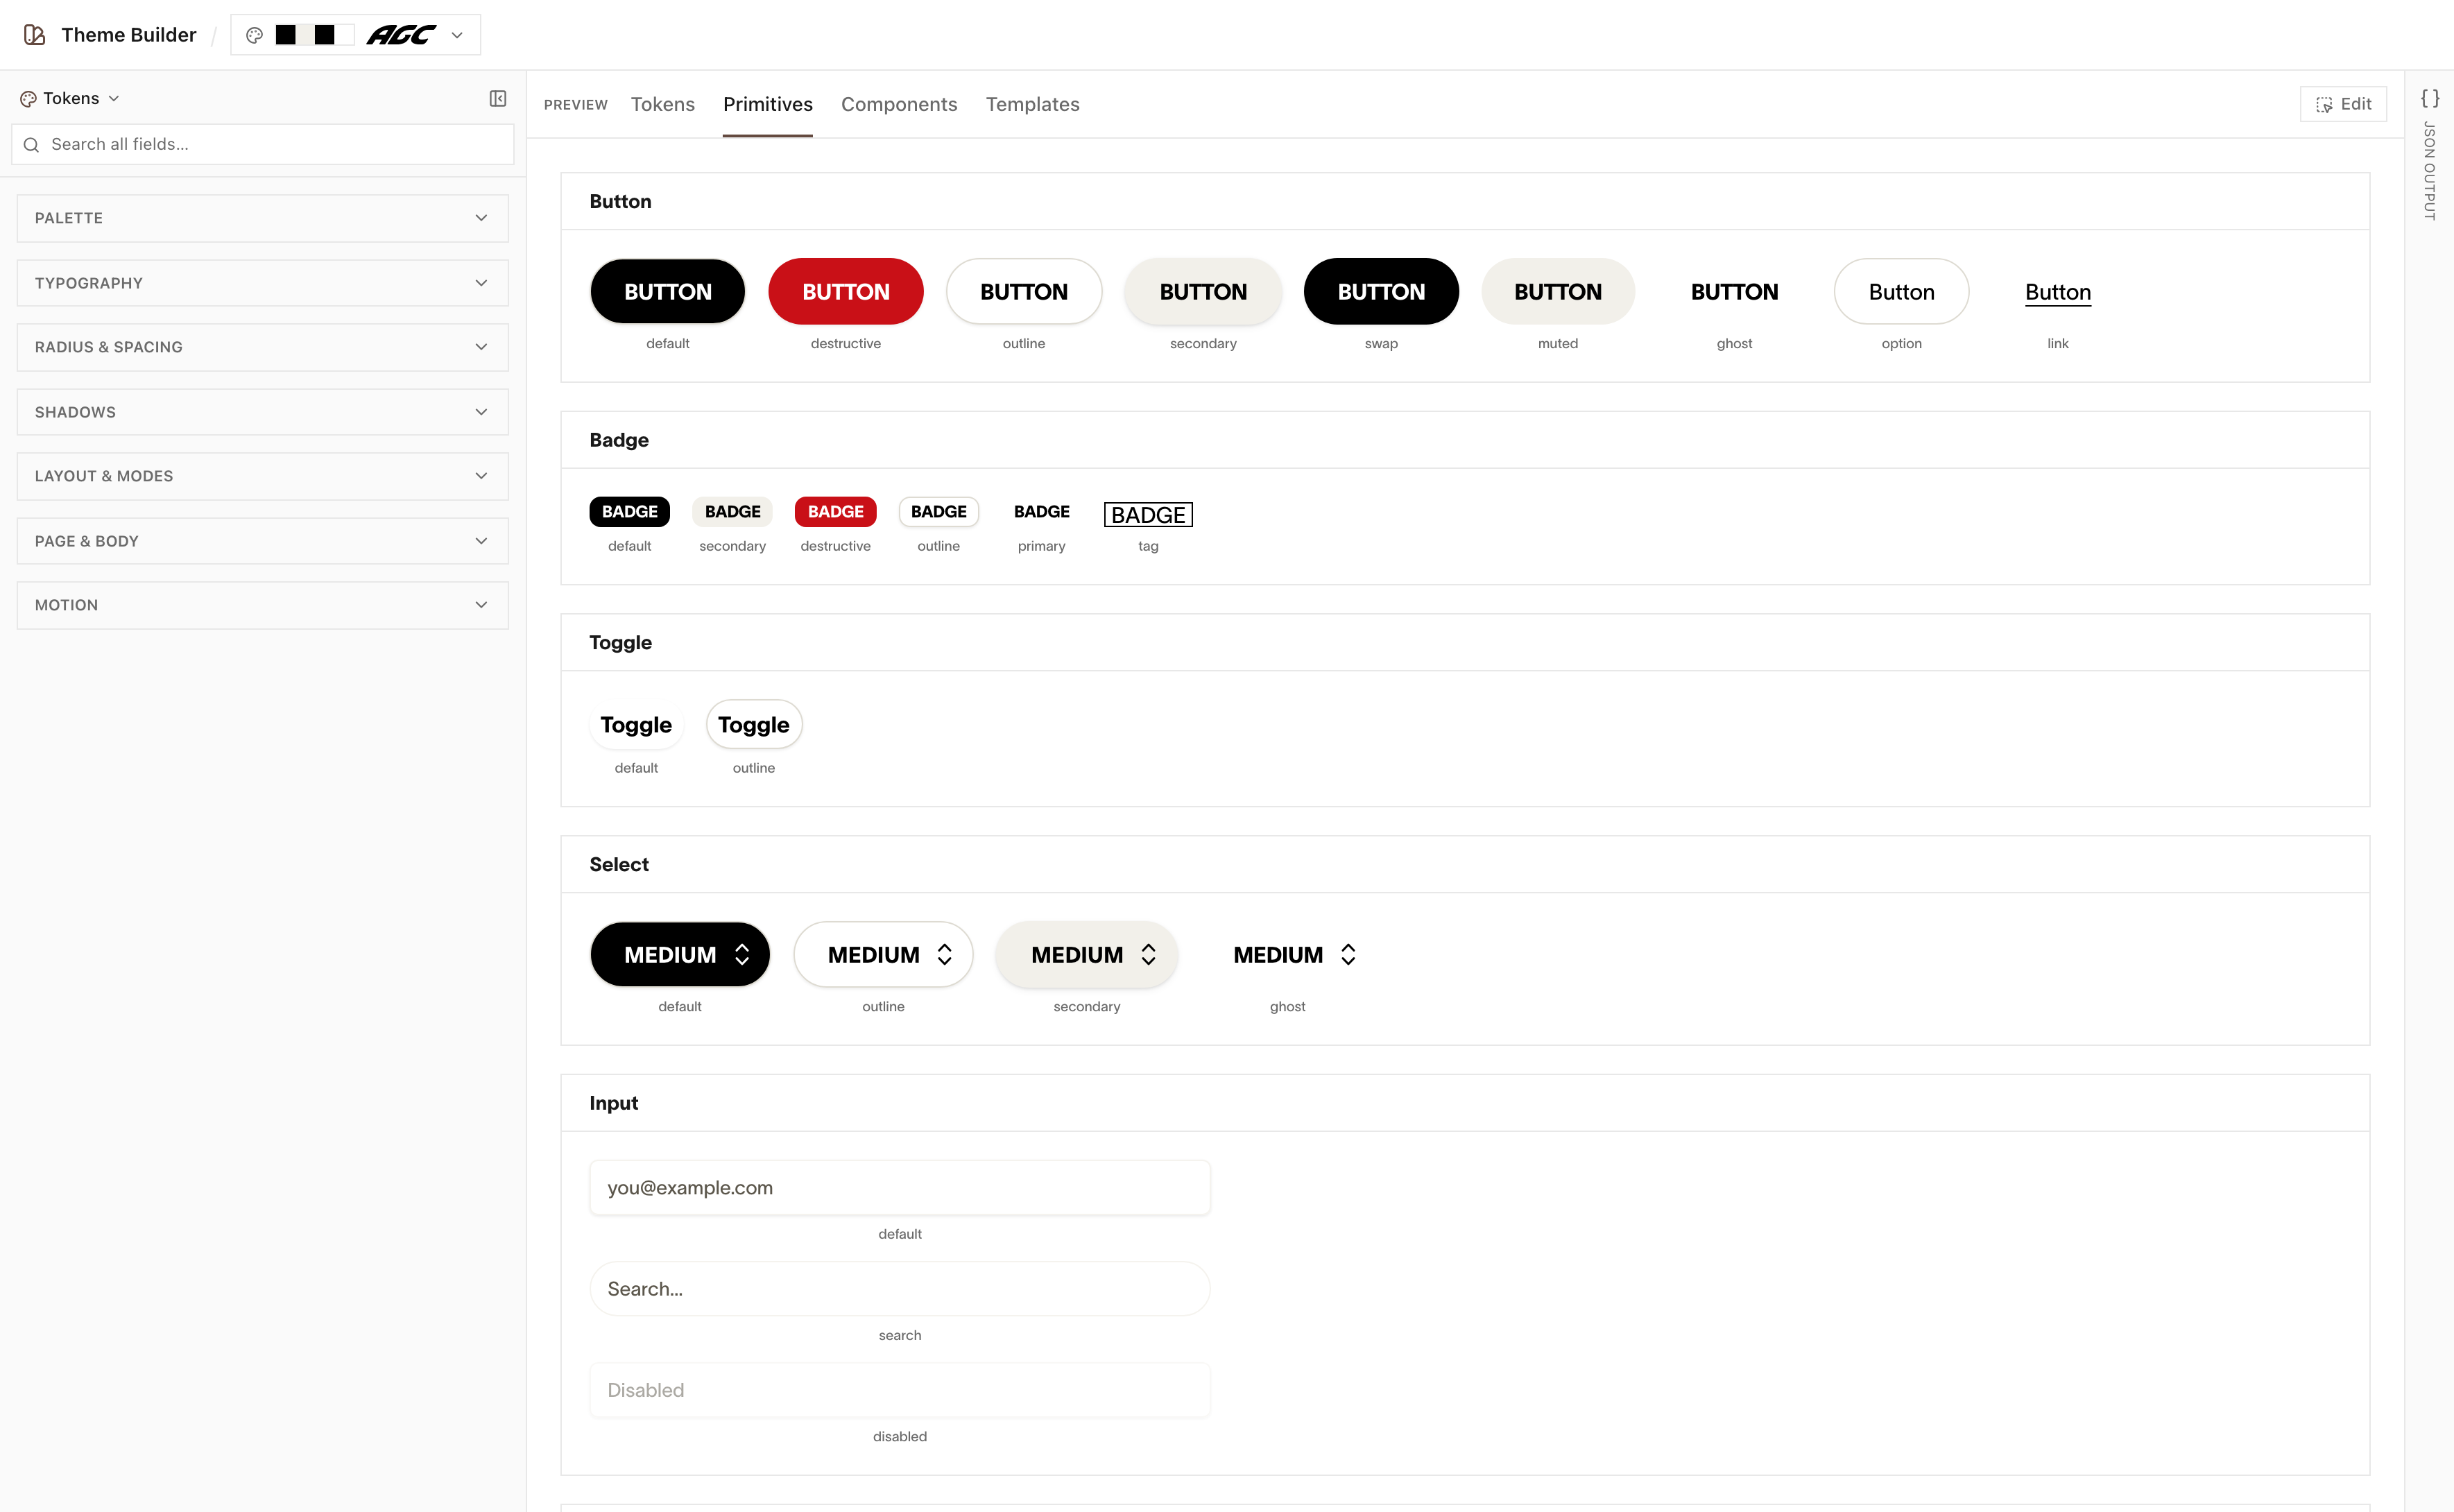Open the outline MEDIUM select
This screenshot has height=1512, width=2454.
pos(883,954)
